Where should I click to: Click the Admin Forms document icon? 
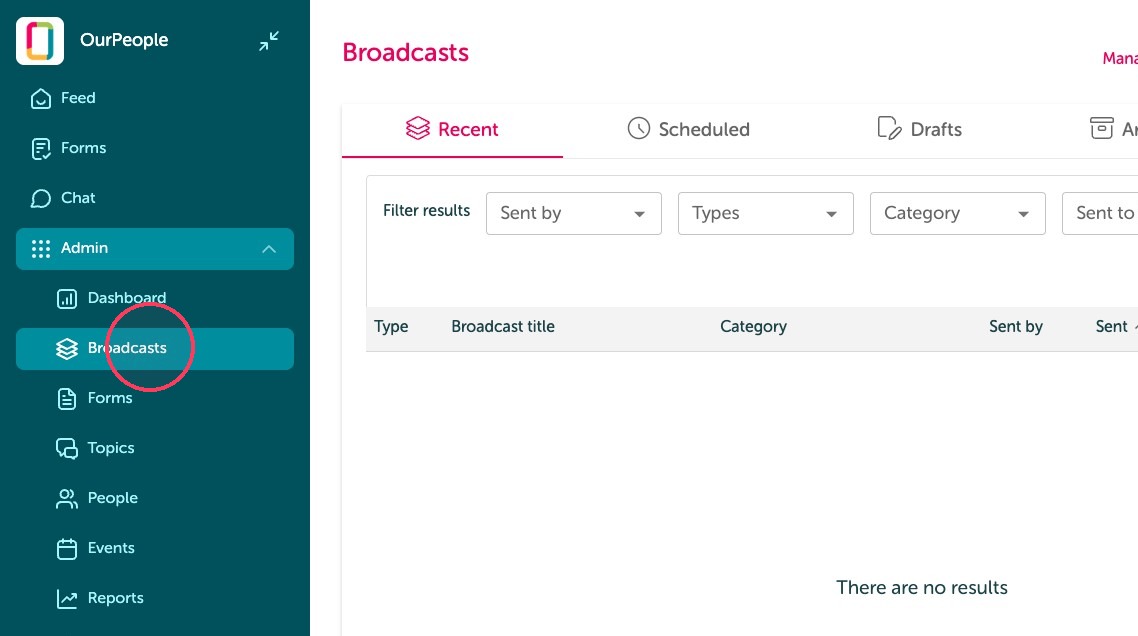tap(67, 399)
